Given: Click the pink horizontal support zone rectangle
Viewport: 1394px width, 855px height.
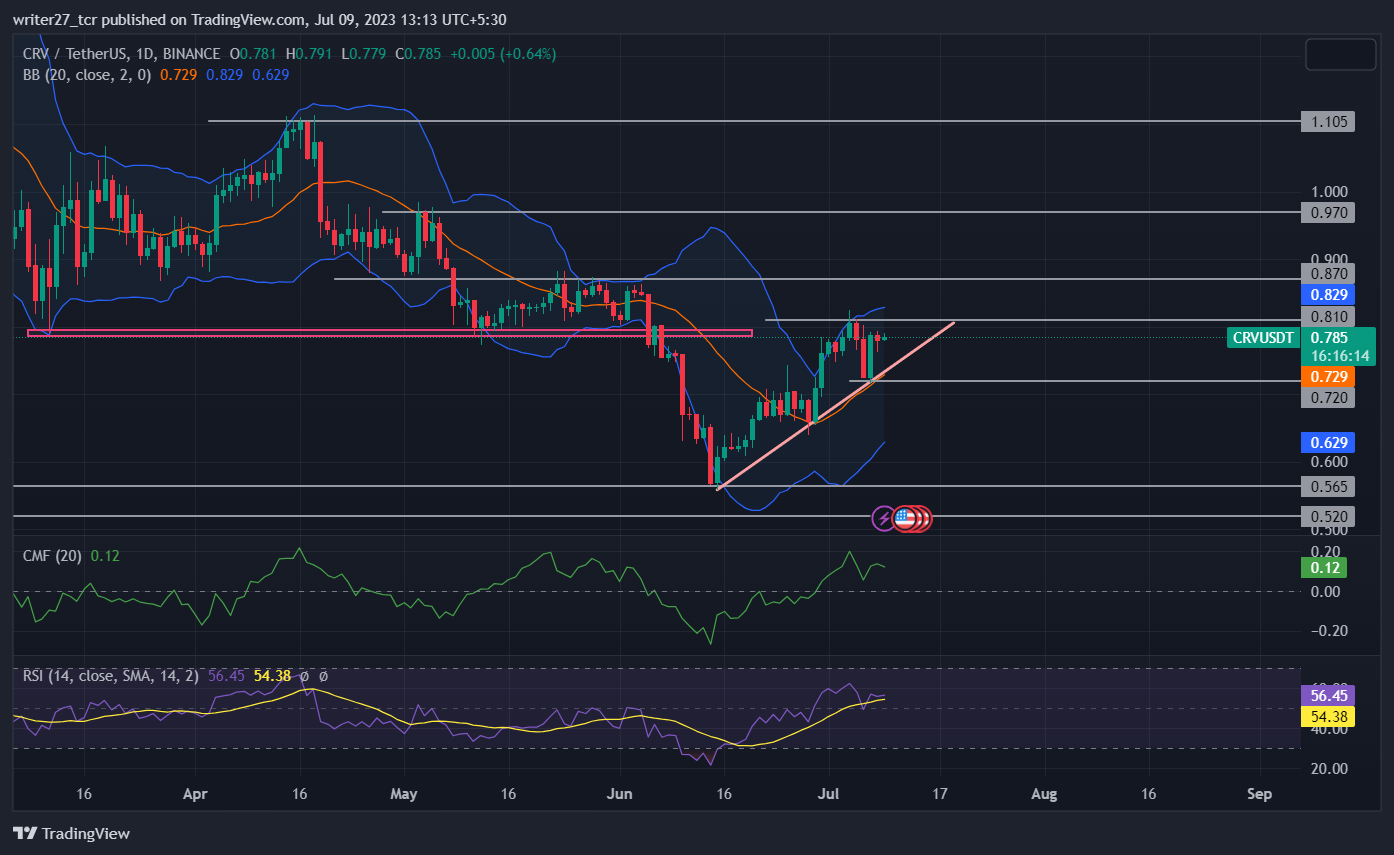Looking at the screenshot, I should tap(389, 333).
